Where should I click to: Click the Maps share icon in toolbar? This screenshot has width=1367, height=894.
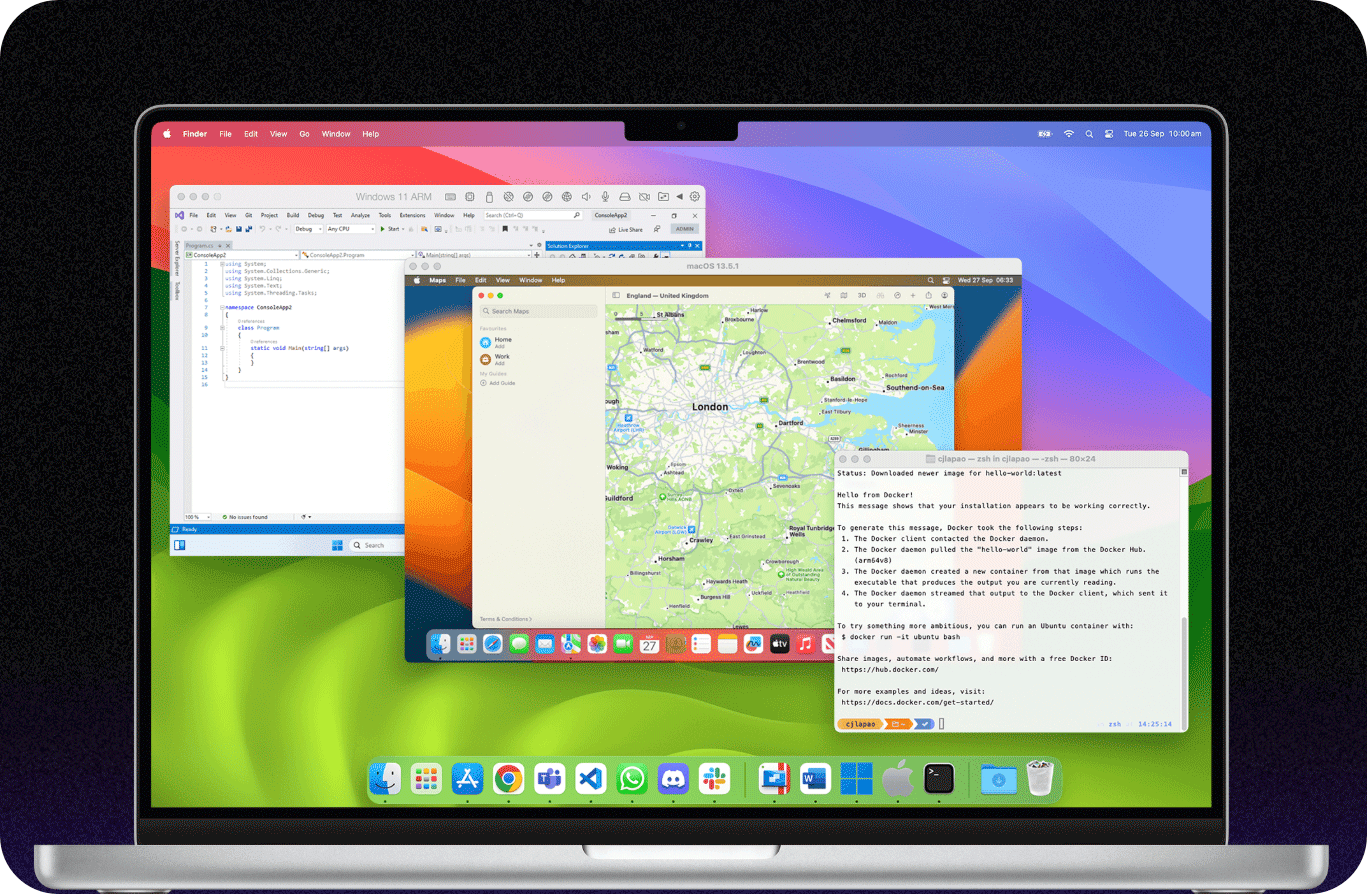(928, 295)
